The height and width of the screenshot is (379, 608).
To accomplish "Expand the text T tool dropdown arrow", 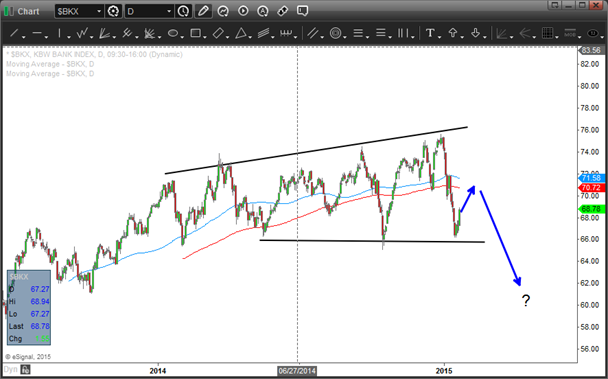I will [439, 36].
